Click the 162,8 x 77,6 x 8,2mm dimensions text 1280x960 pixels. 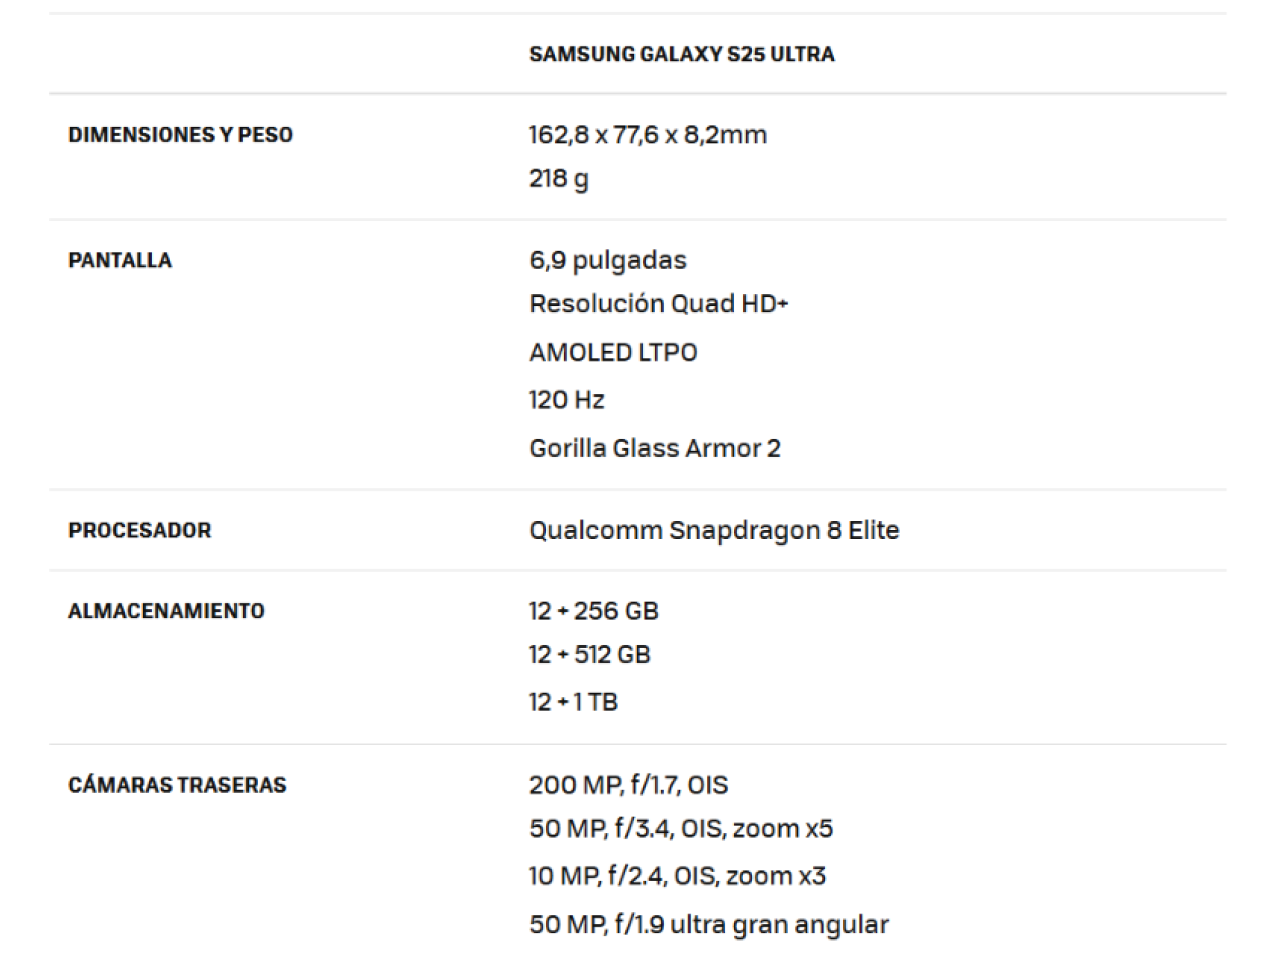[x=648, y=135]
